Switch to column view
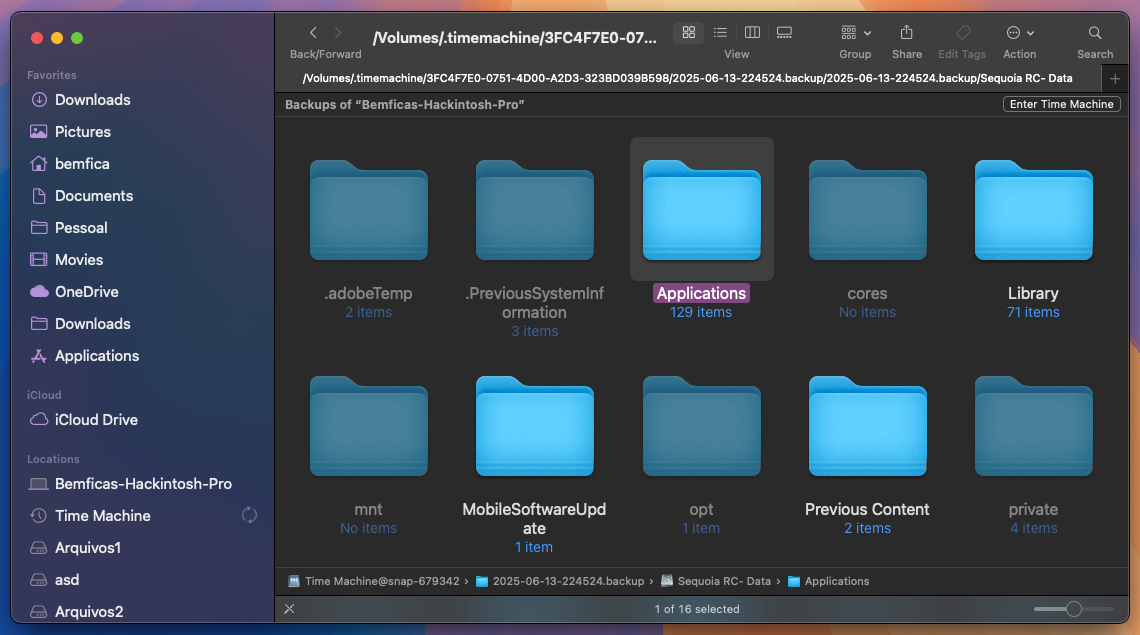The height and width of the screenshot is (635, 1140). coord(752,32)
